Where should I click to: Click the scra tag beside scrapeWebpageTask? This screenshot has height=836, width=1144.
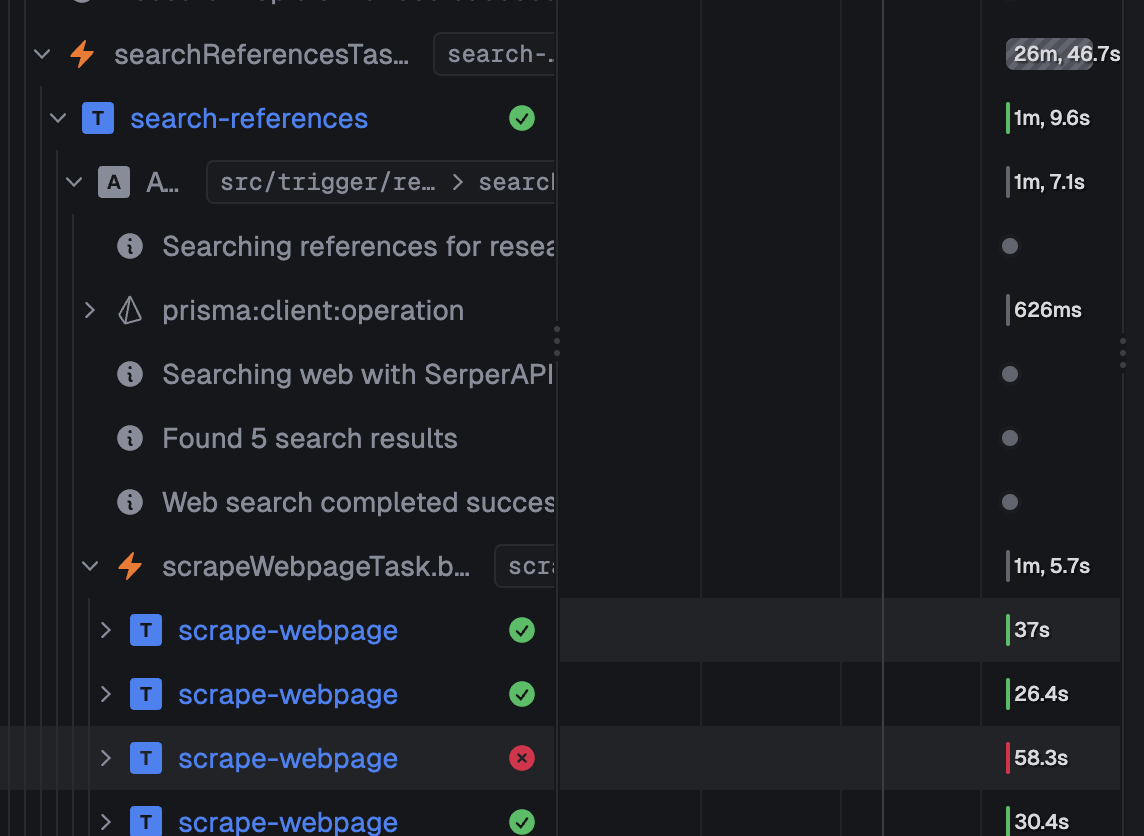[x=525, y=566]
